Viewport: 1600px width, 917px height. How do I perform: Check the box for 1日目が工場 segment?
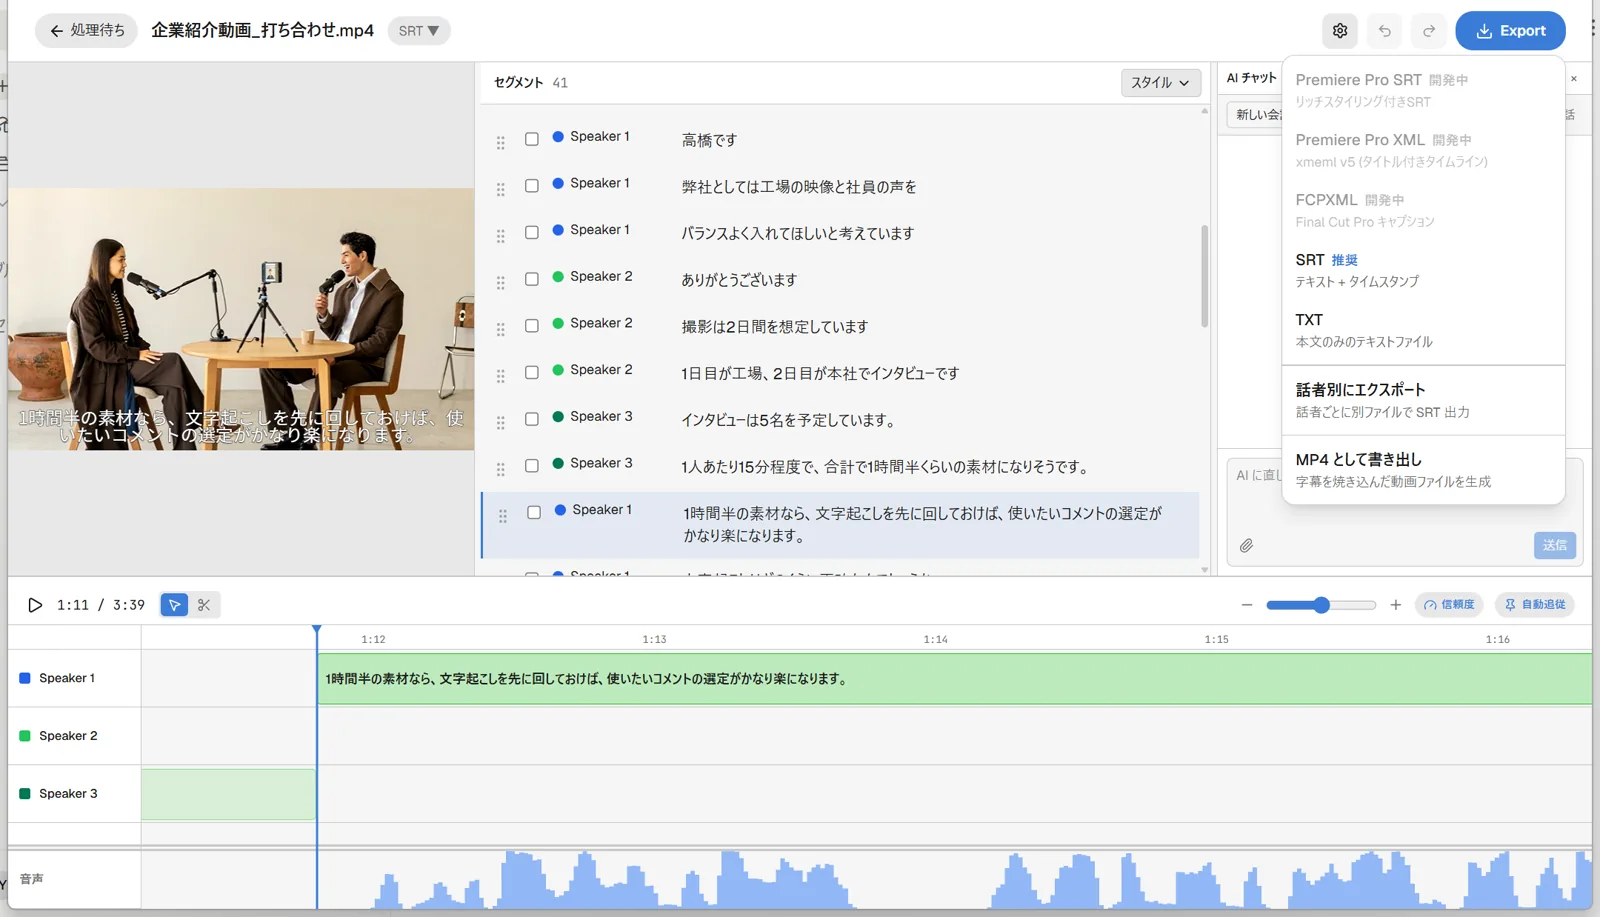532,372
